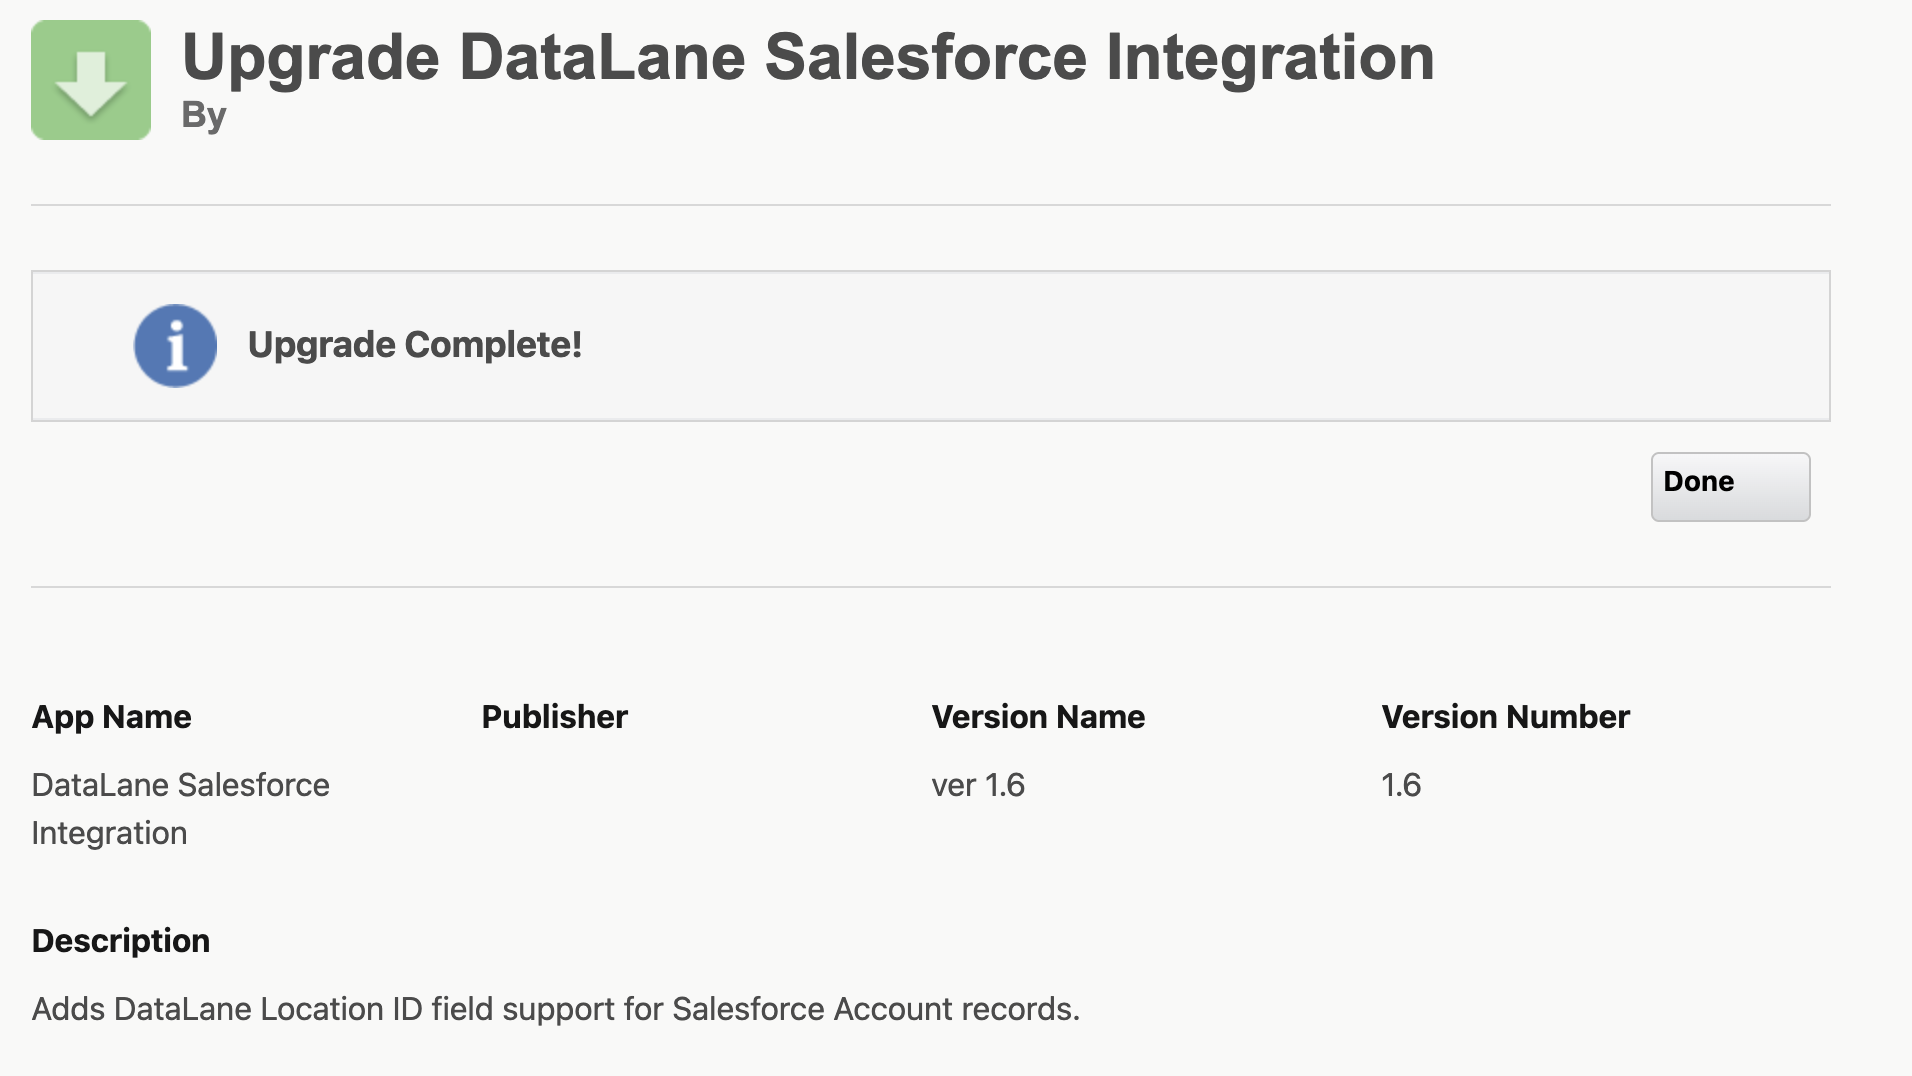Screen dimensions: 1912x1076
Task: Click the blue information icon
Action: (x=176, y=345)
